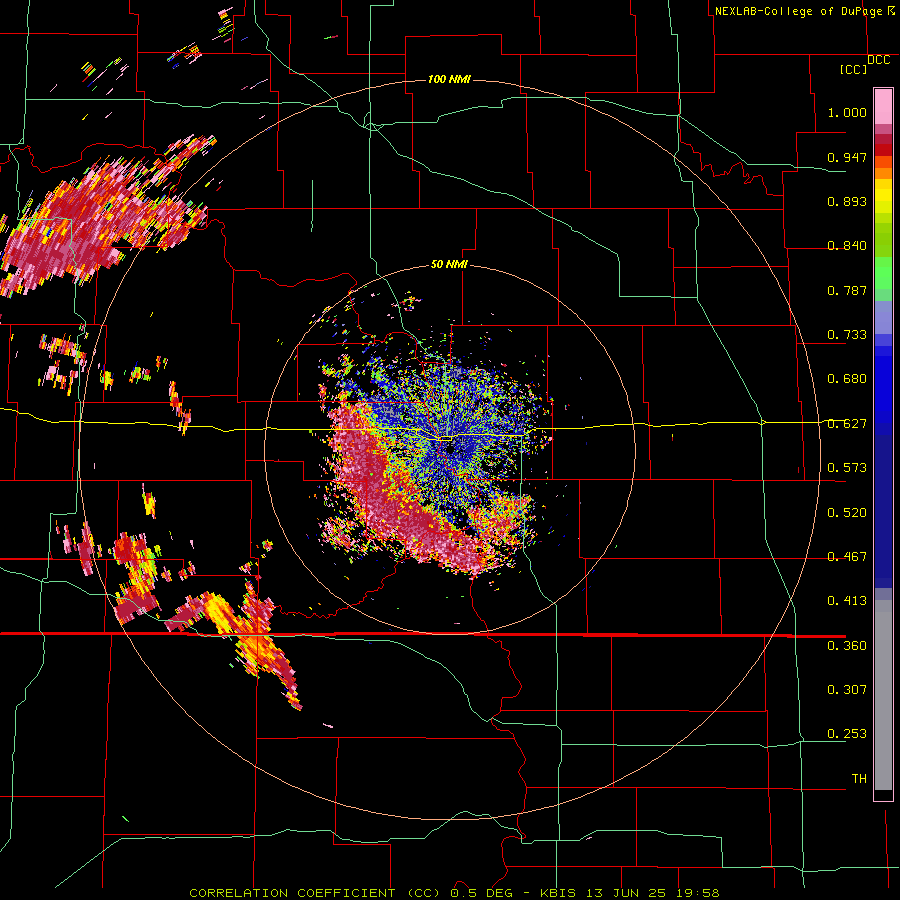900x900 pixels.
Task: Click the 0.253 scale value
Action: pyautogui.click(x=847, y=734)
